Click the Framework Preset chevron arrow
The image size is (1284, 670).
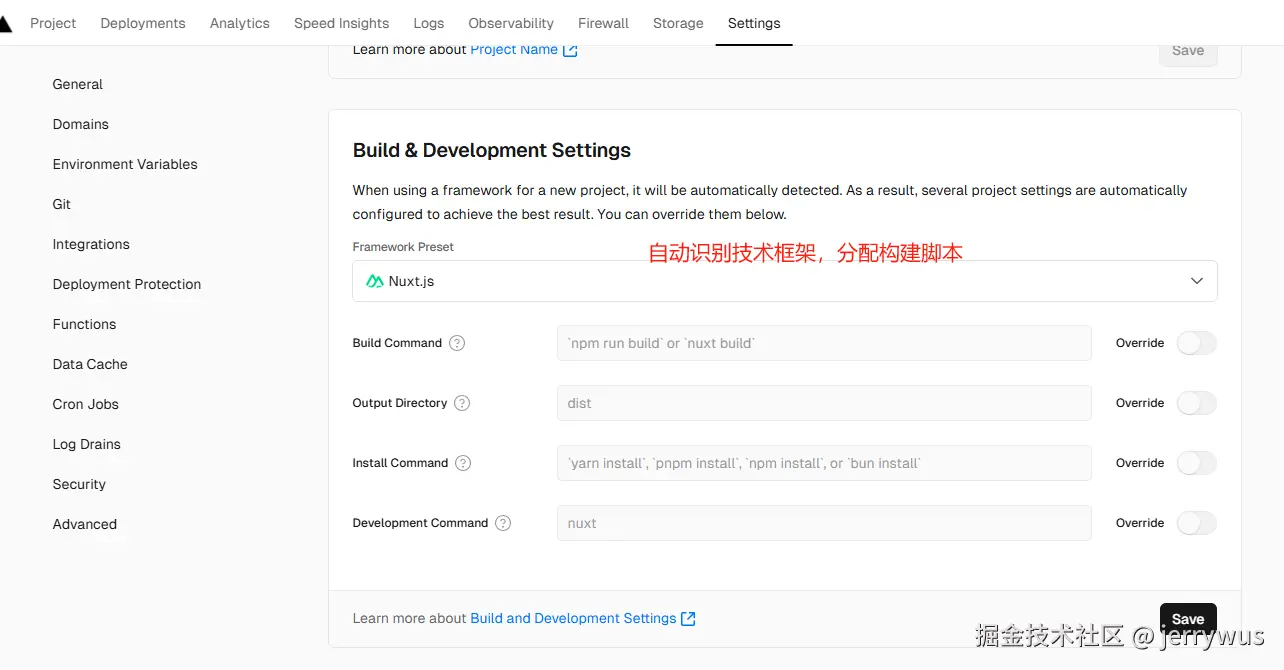coord(1197,281)
